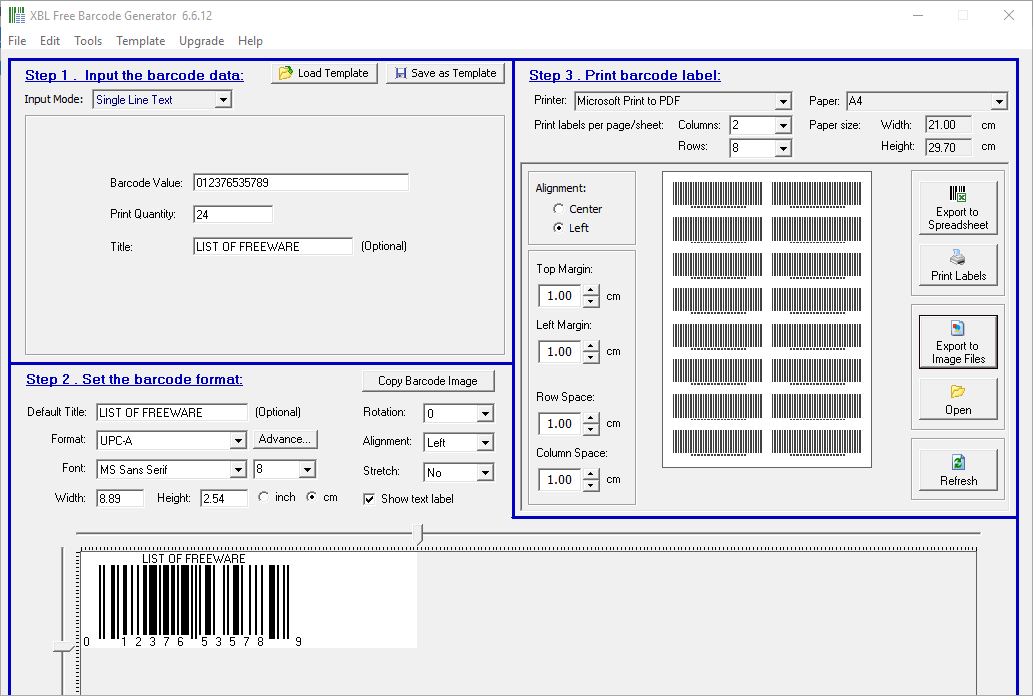Click the Column Space value field
This screenshot has width=1033, height=696.
point(560,480)
